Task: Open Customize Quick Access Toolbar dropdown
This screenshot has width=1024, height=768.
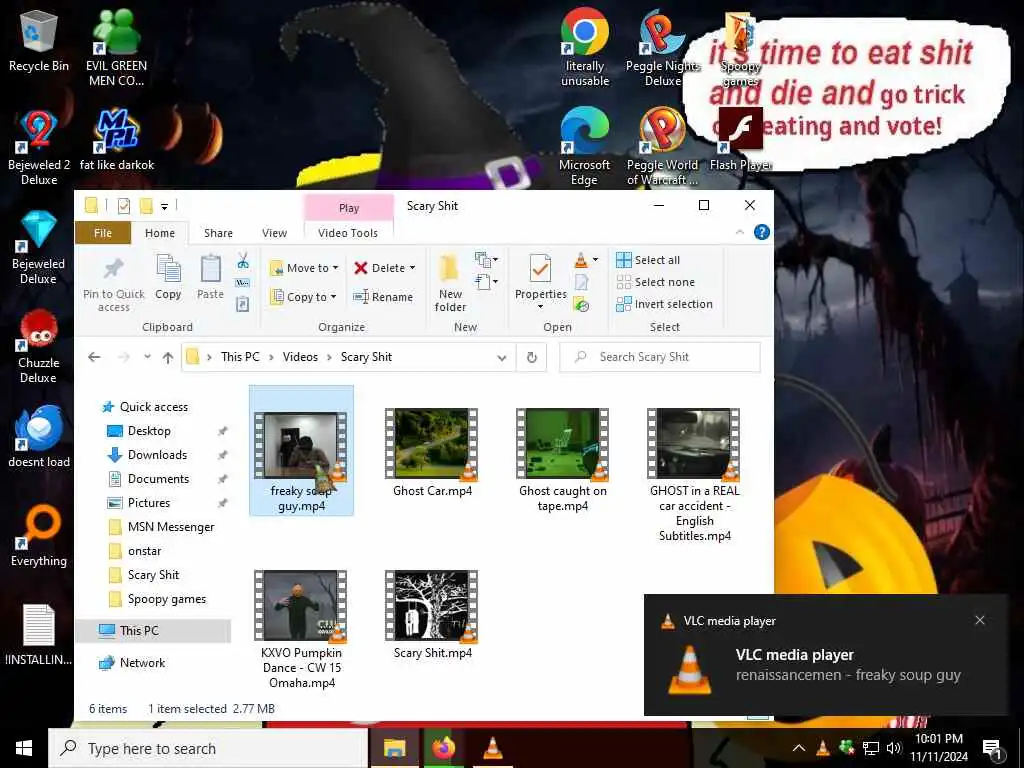Action: [x=164, y=207]
